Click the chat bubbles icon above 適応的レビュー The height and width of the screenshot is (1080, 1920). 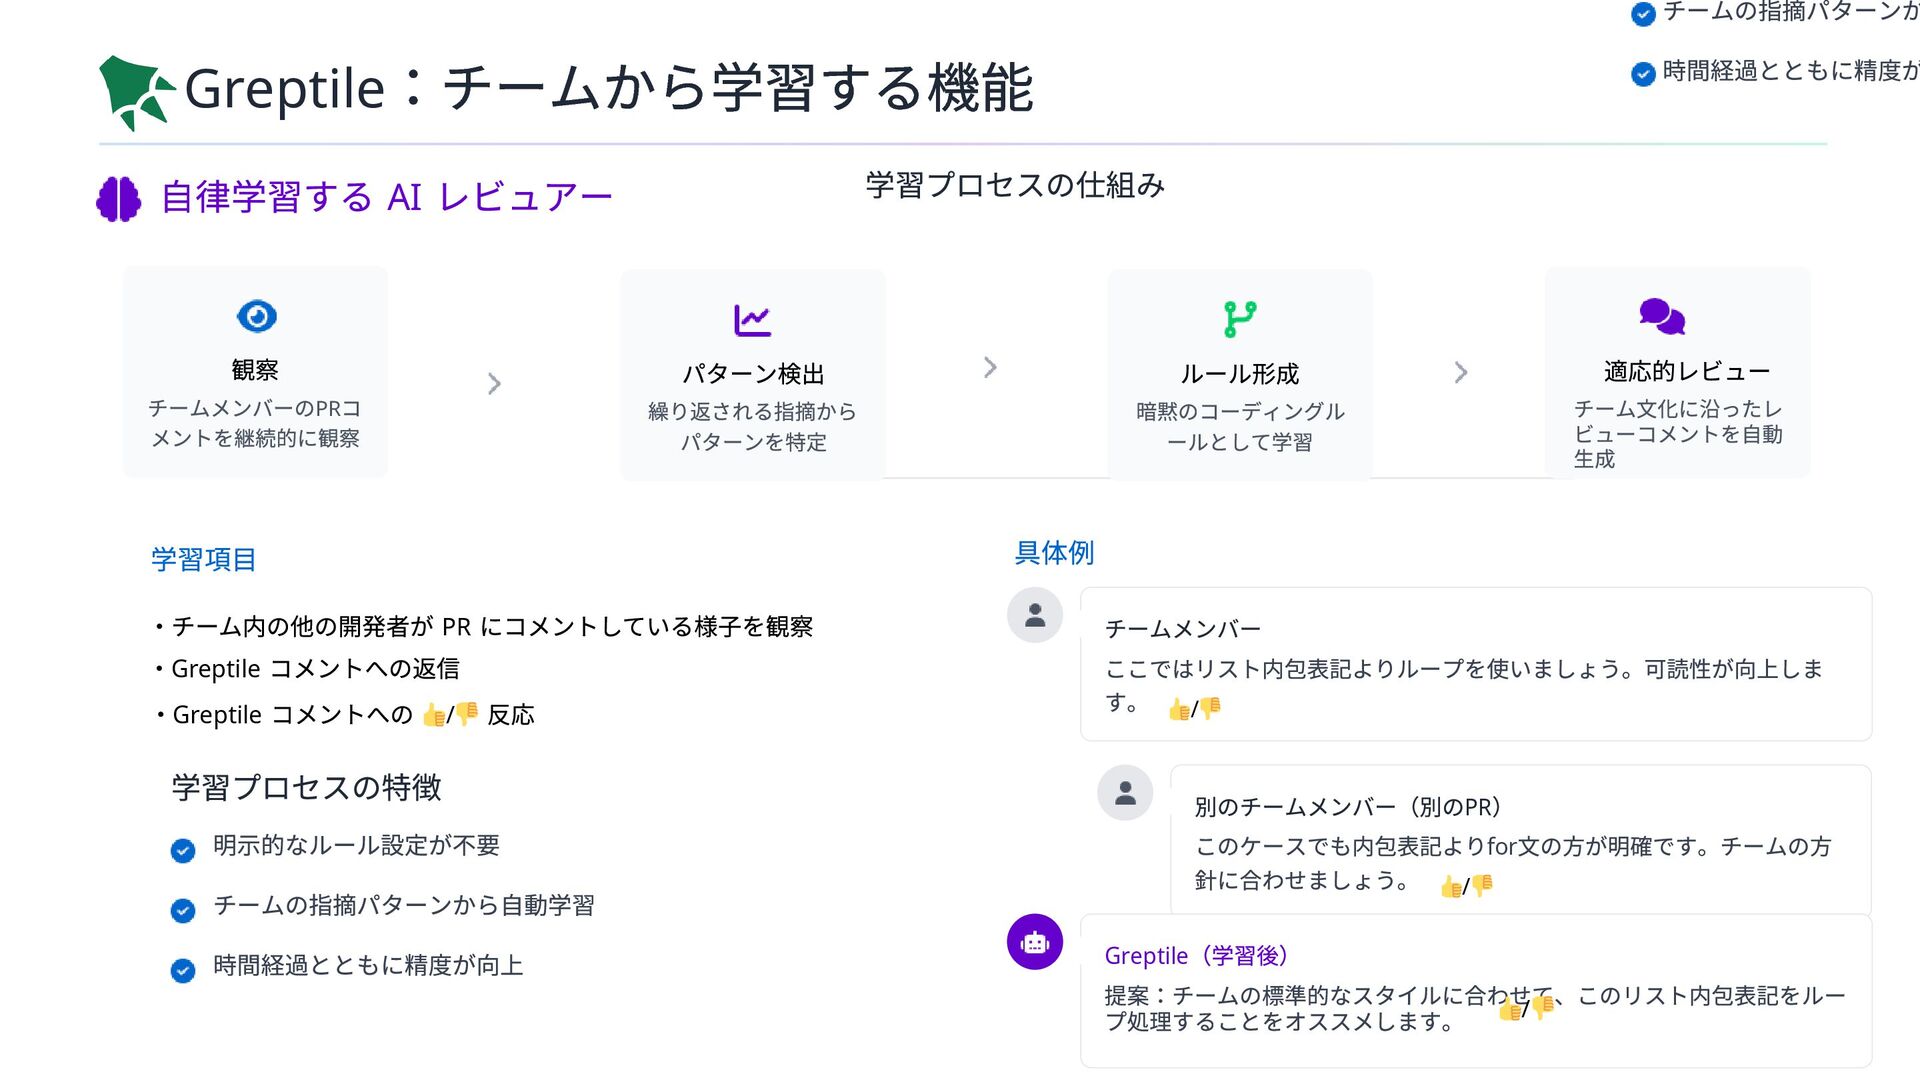1662,317
